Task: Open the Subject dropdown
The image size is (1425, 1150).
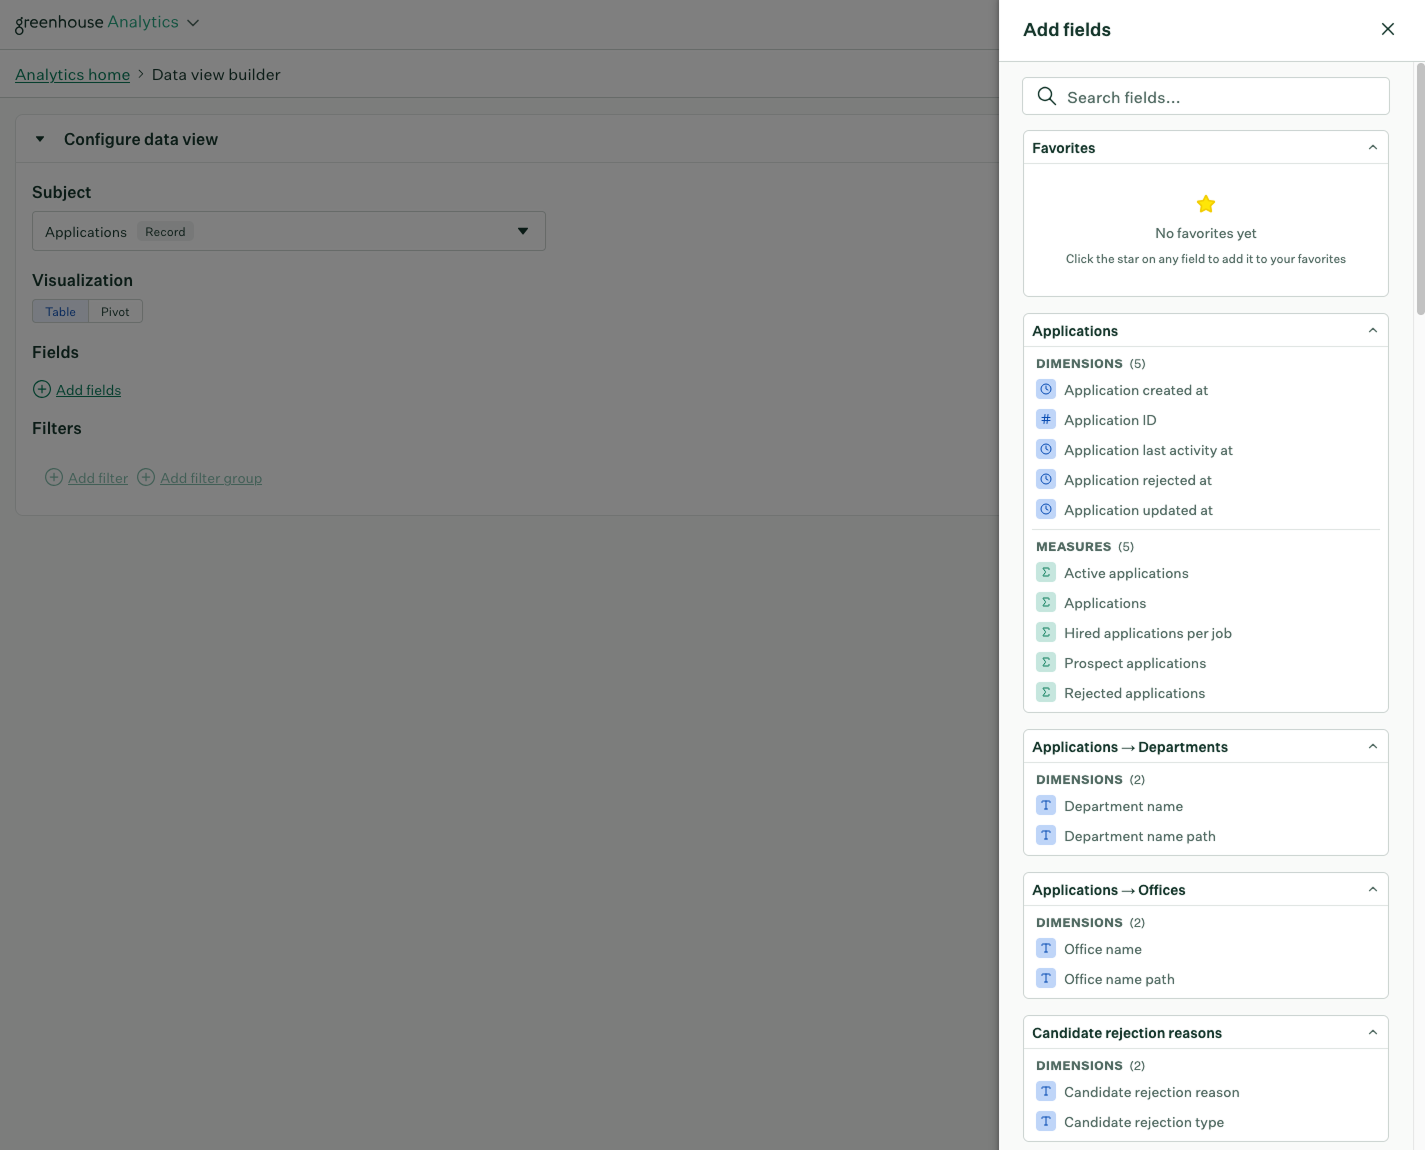Action: point(289,231)
